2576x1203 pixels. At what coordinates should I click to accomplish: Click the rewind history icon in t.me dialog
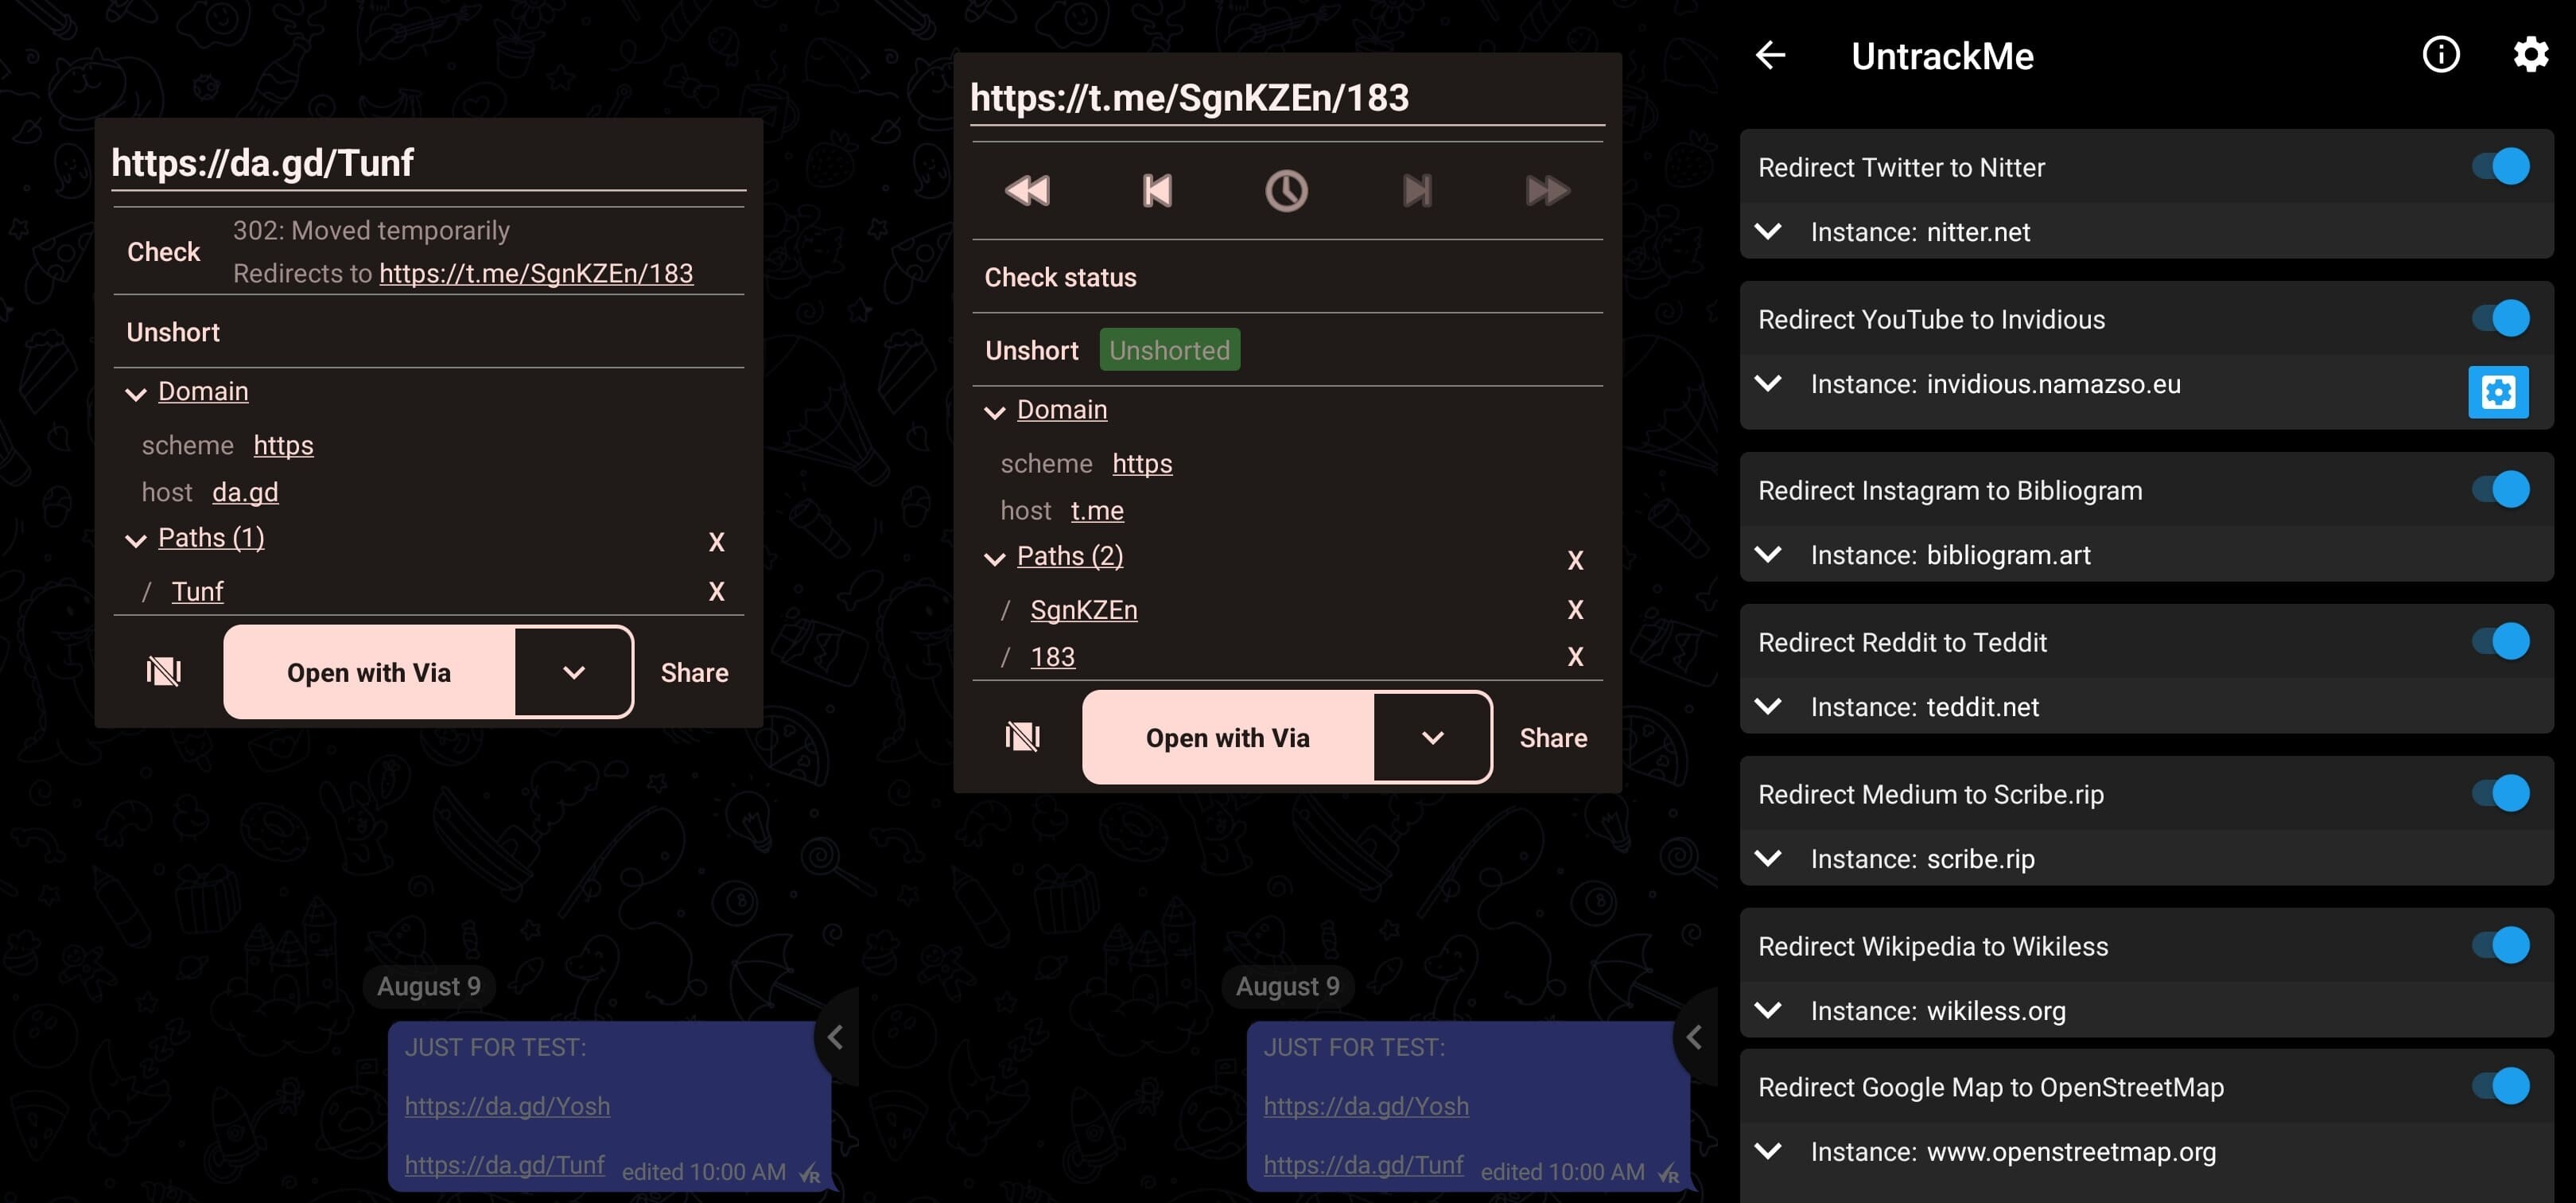1027,191
